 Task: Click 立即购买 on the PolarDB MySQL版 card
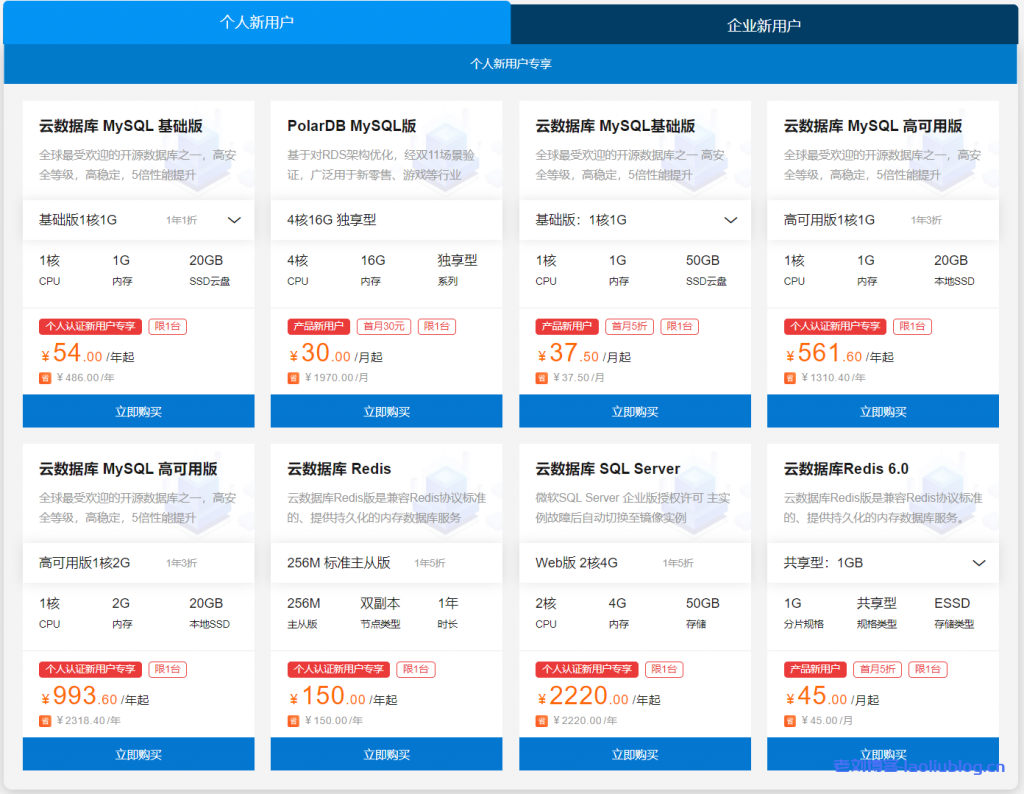[x=386, y=411]
